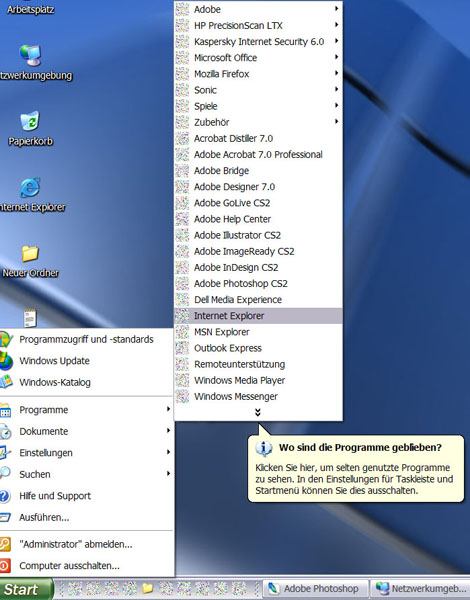Open Adobe Designer 7.0
This screenshot has height=600, width=470.
click(258, 187)
